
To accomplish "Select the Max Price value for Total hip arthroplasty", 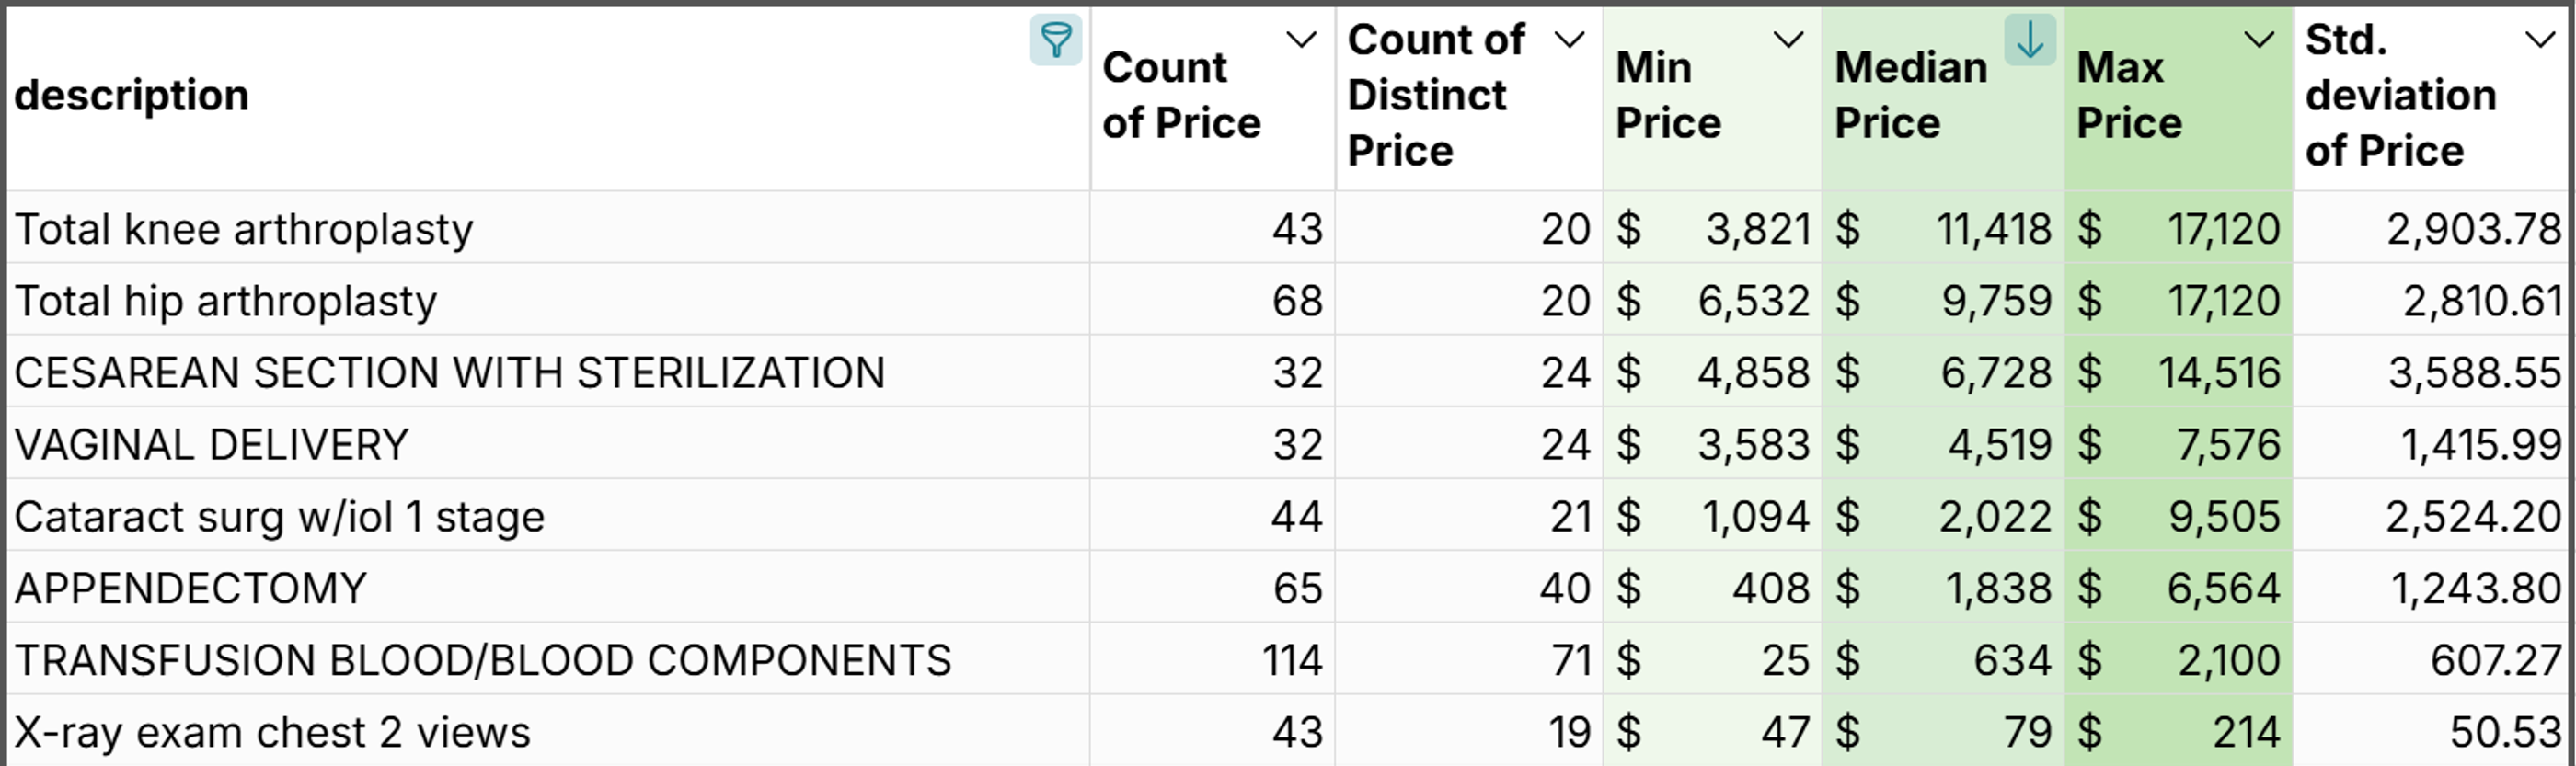I will [2180, 300].
